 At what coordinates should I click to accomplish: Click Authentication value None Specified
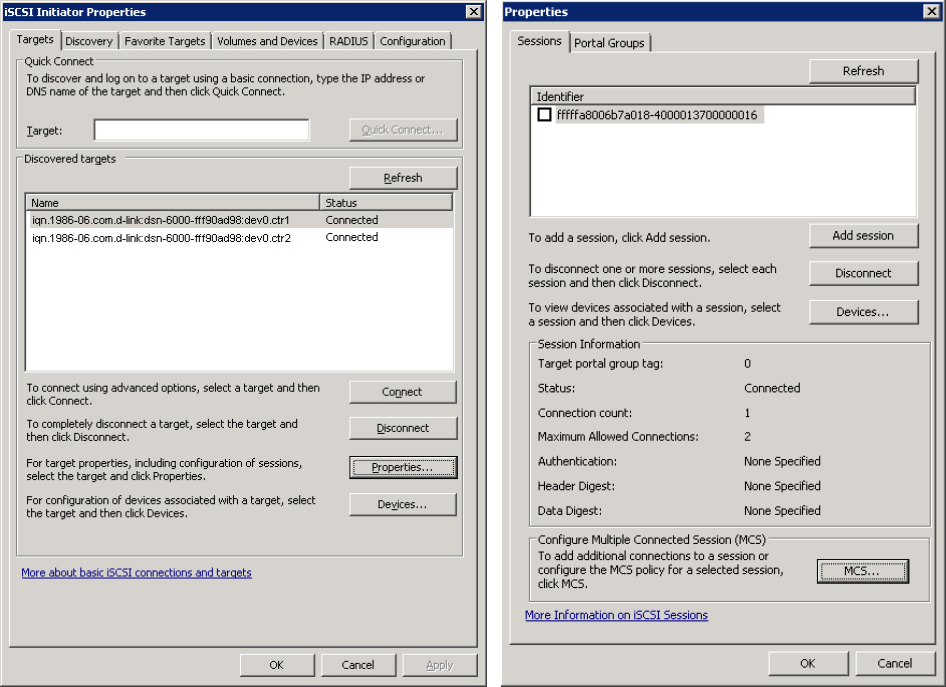click(x=782, y=461)
